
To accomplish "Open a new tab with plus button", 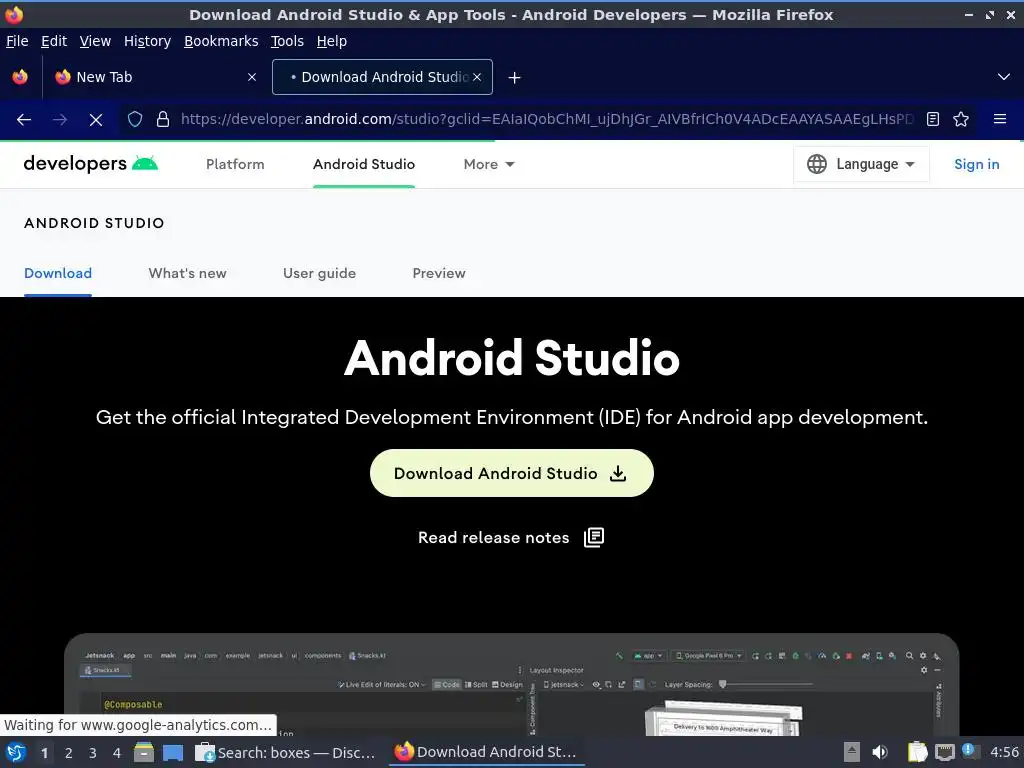I will (x=515, y=78).
